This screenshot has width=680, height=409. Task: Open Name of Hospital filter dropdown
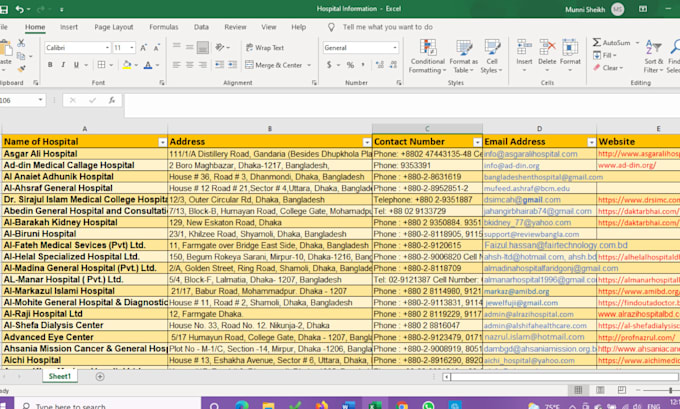(163, 142)
